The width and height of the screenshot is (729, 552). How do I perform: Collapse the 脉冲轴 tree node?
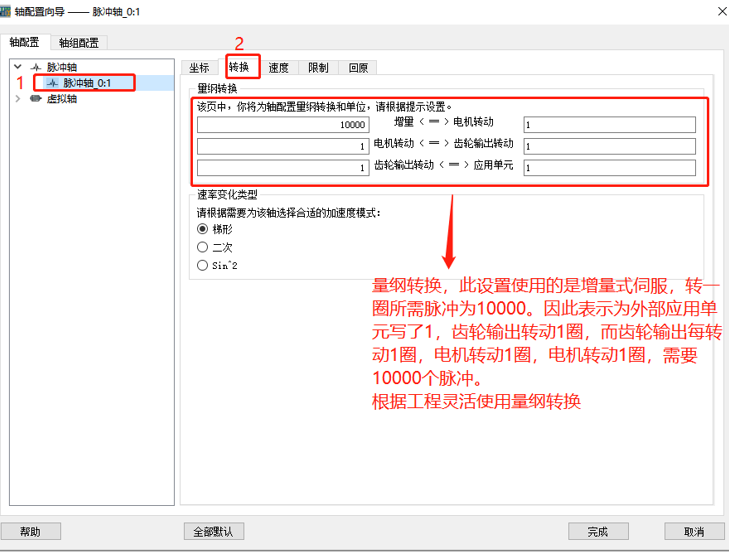coord(18,67)
